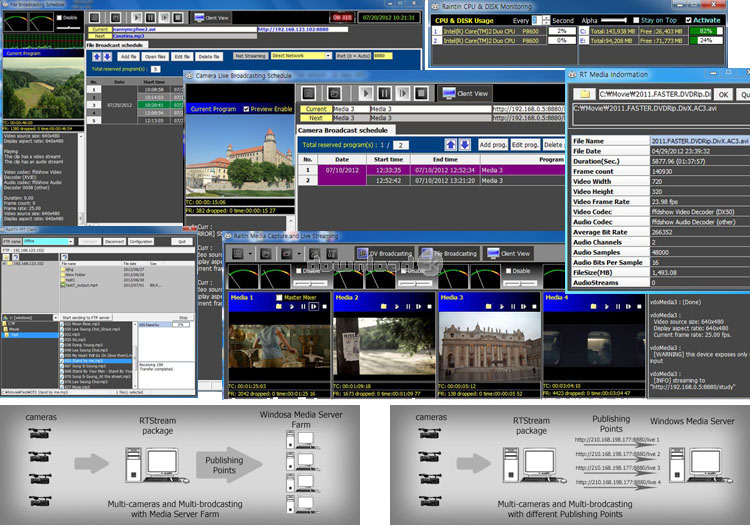The height and width of the screenshot is (526, 750).
Task: Toggle the Master Mixer checkbox
Action: click(279, 297)
